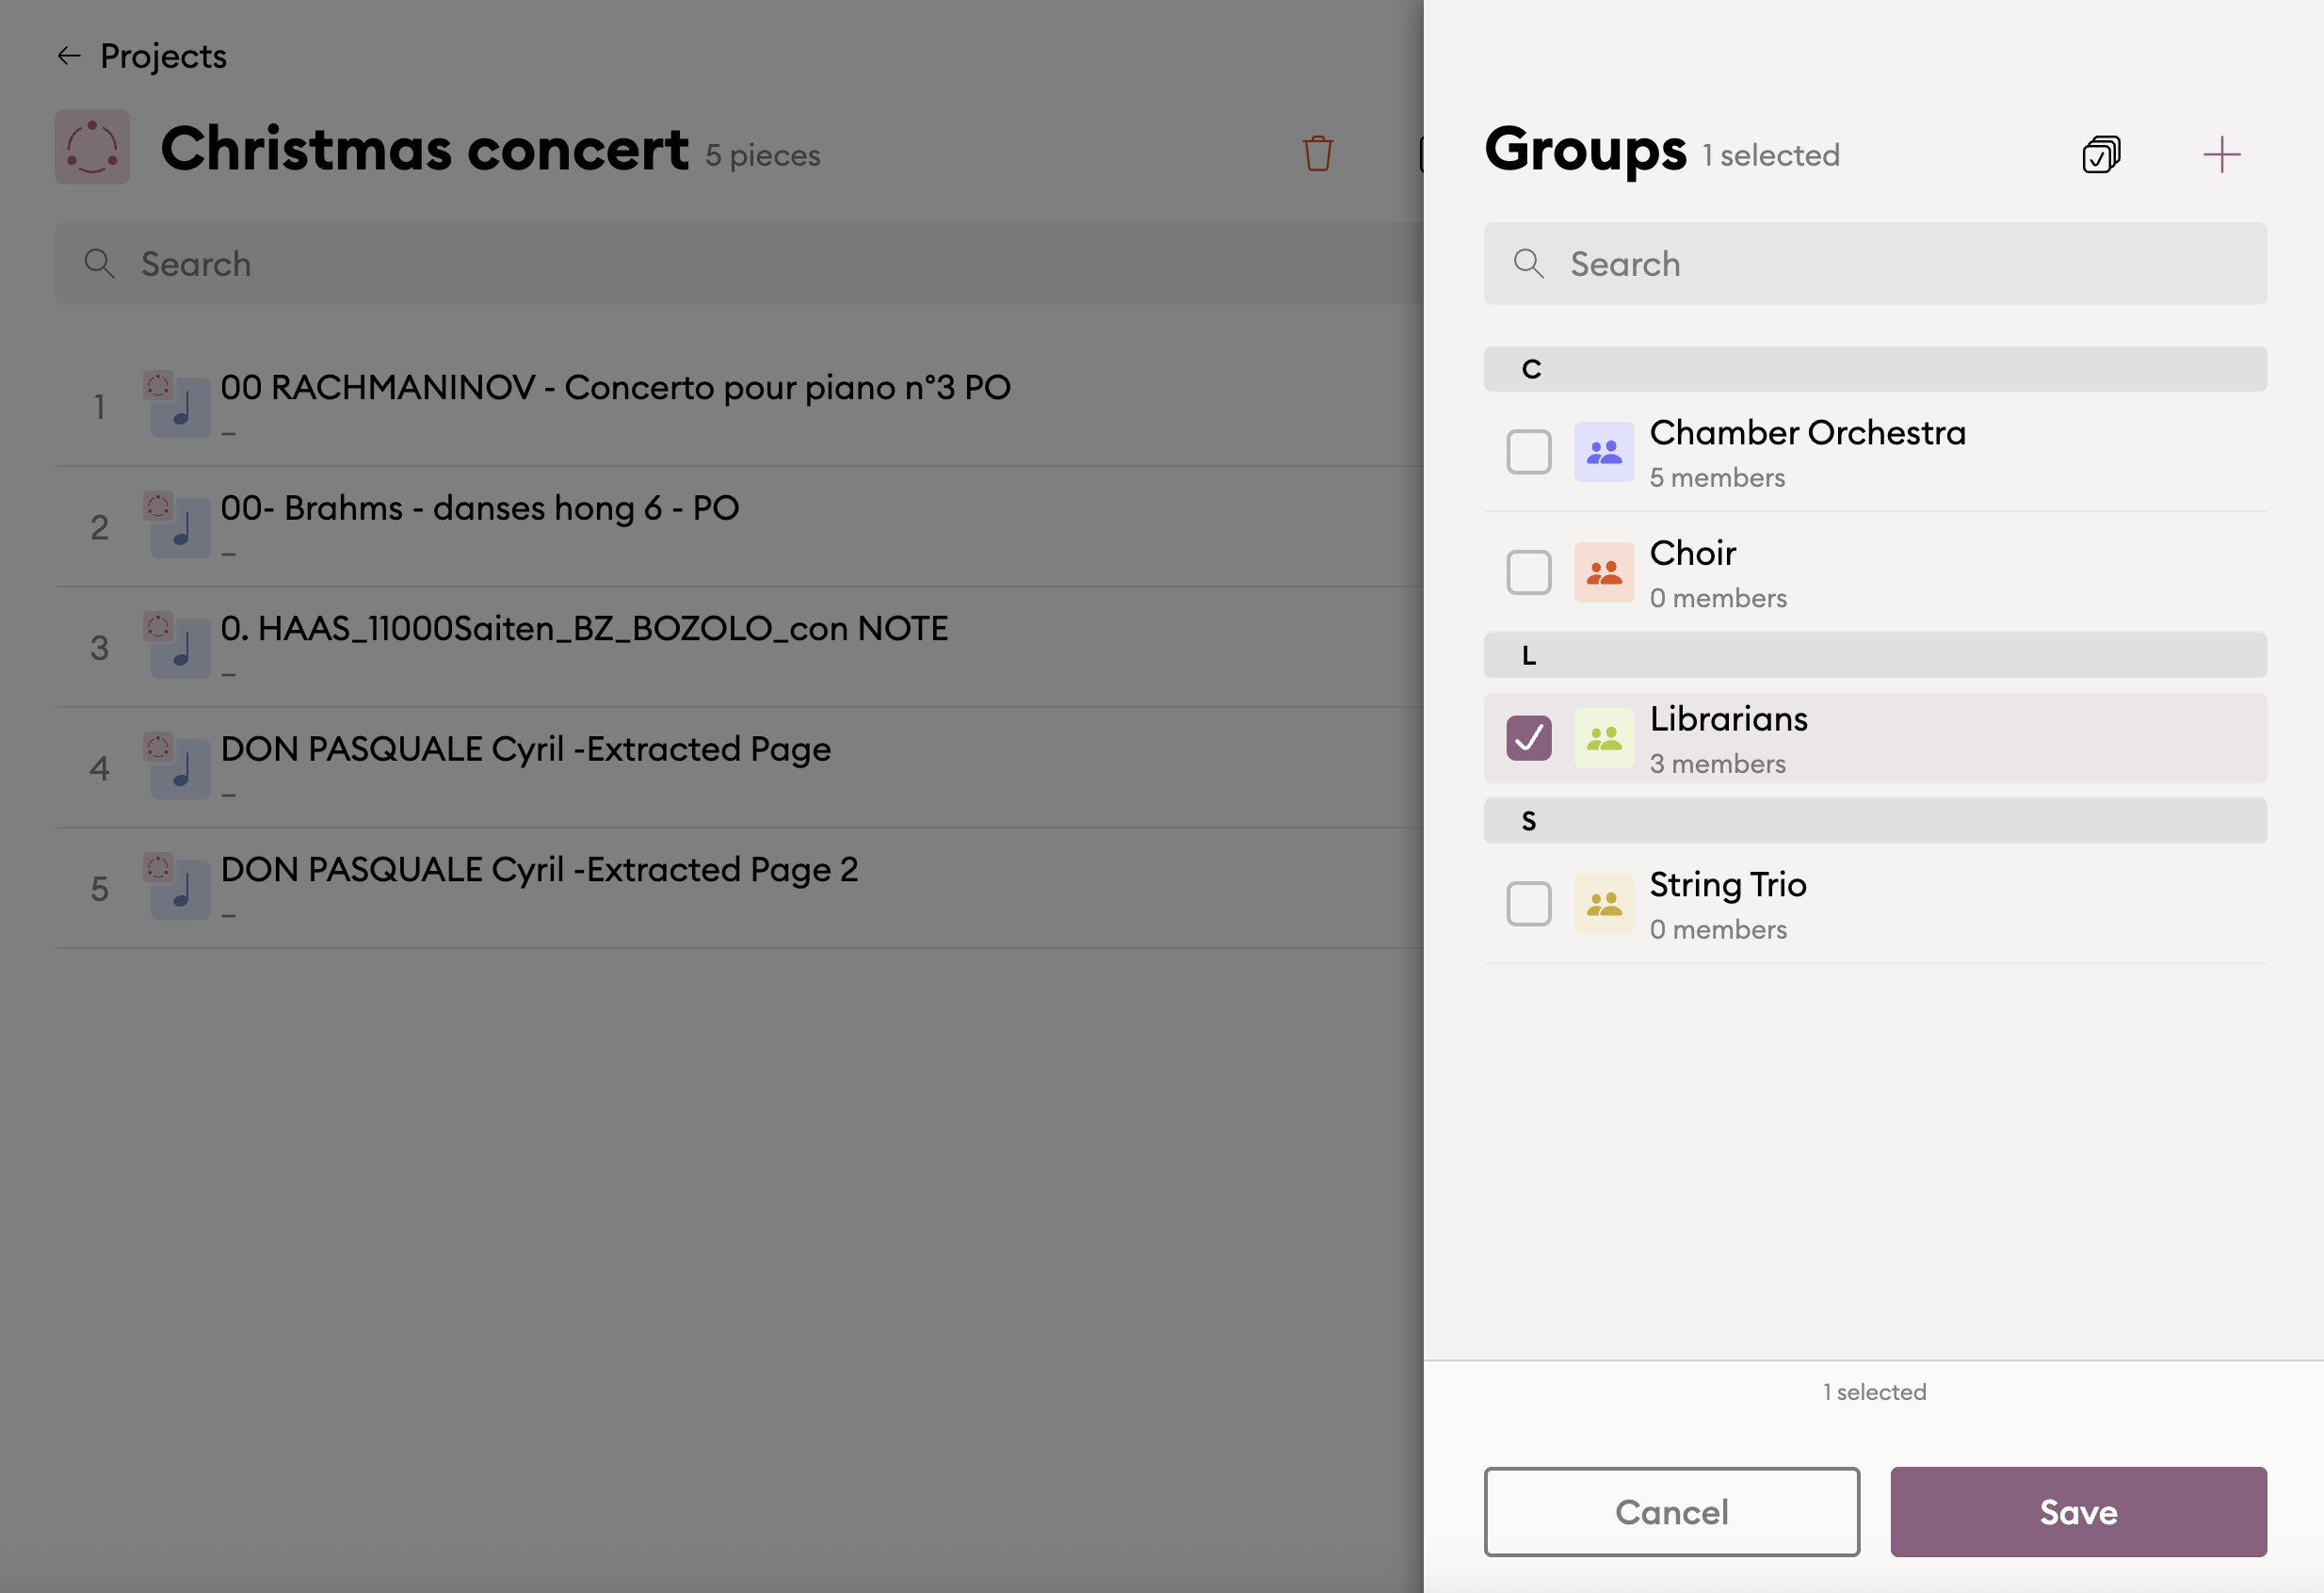Click the purple Chamber Orchestra group icon
The width and height of the screenshot is (2324, 1593).
1603,452
